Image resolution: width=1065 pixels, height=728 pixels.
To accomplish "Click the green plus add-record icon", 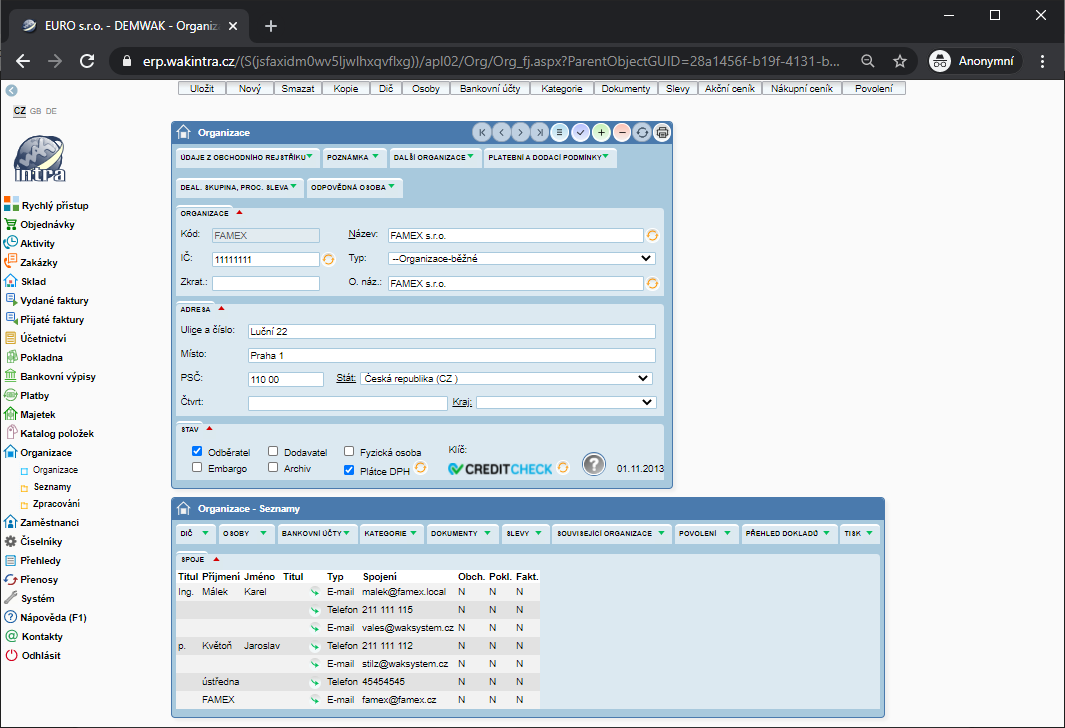I will [x=601, y=132].
